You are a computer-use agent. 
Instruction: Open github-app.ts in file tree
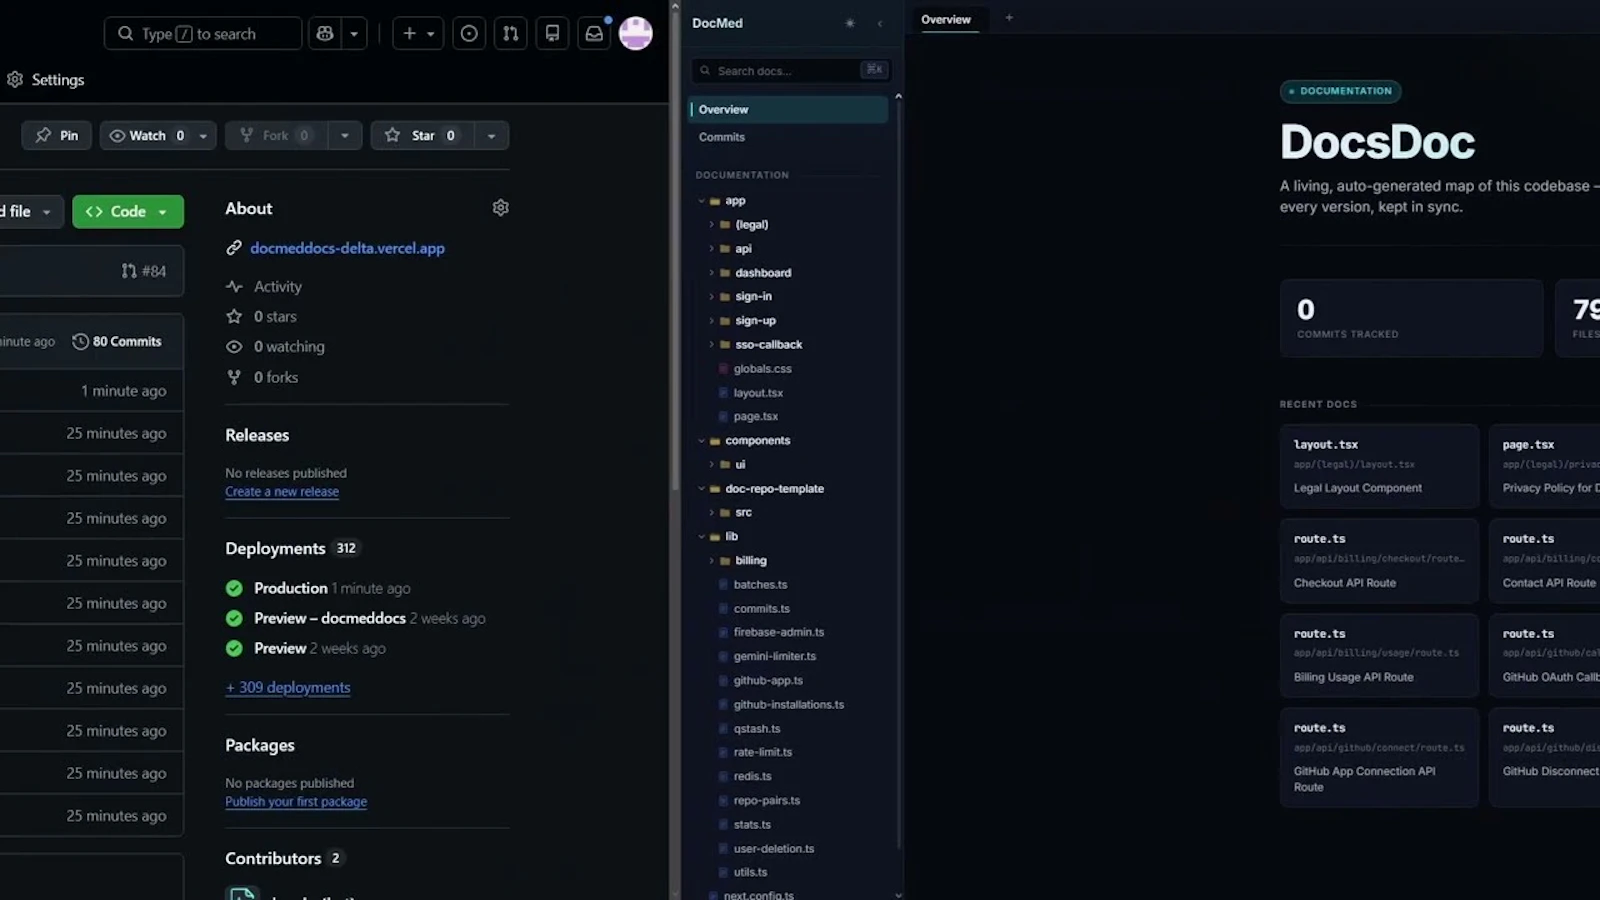pyautogui.click(x=768, y=681)
